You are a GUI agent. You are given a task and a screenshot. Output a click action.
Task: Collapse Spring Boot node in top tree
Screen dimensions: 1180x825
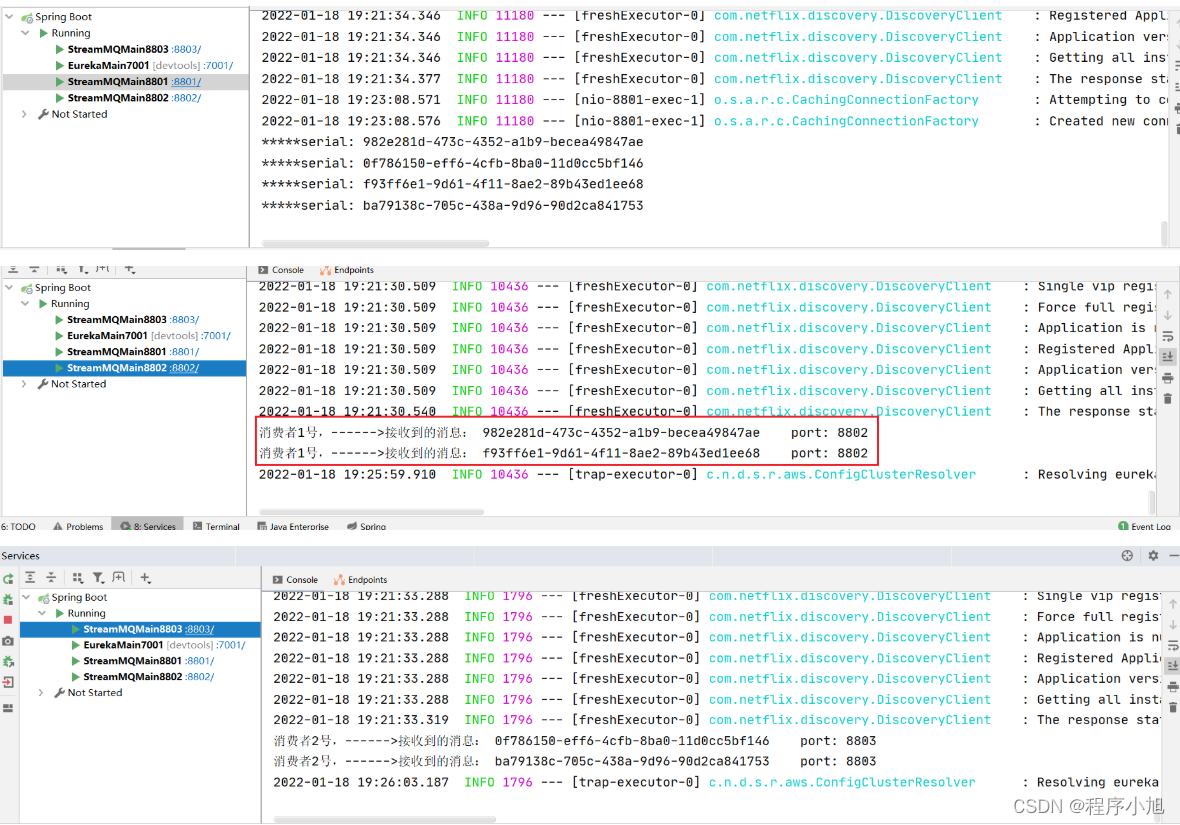point(9,17)
